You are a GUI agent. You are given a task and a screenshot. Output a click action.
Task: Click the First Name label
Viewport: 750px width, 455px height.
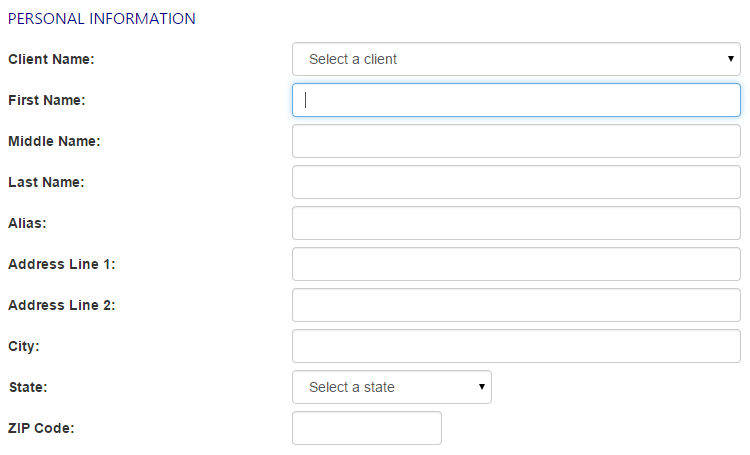tap(46, 100)
